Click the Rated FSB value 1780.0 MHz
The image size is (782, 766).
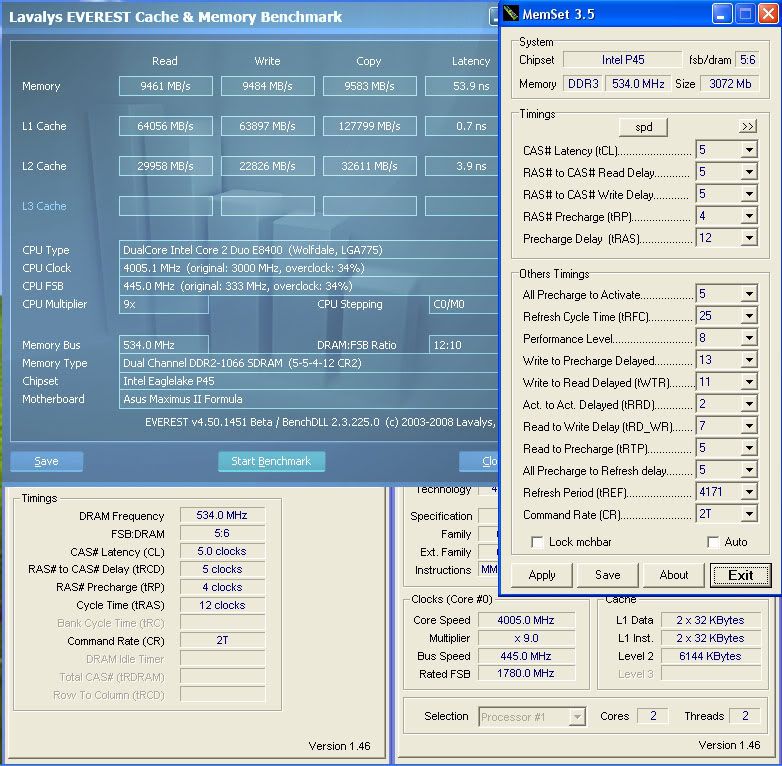(526, 673)
